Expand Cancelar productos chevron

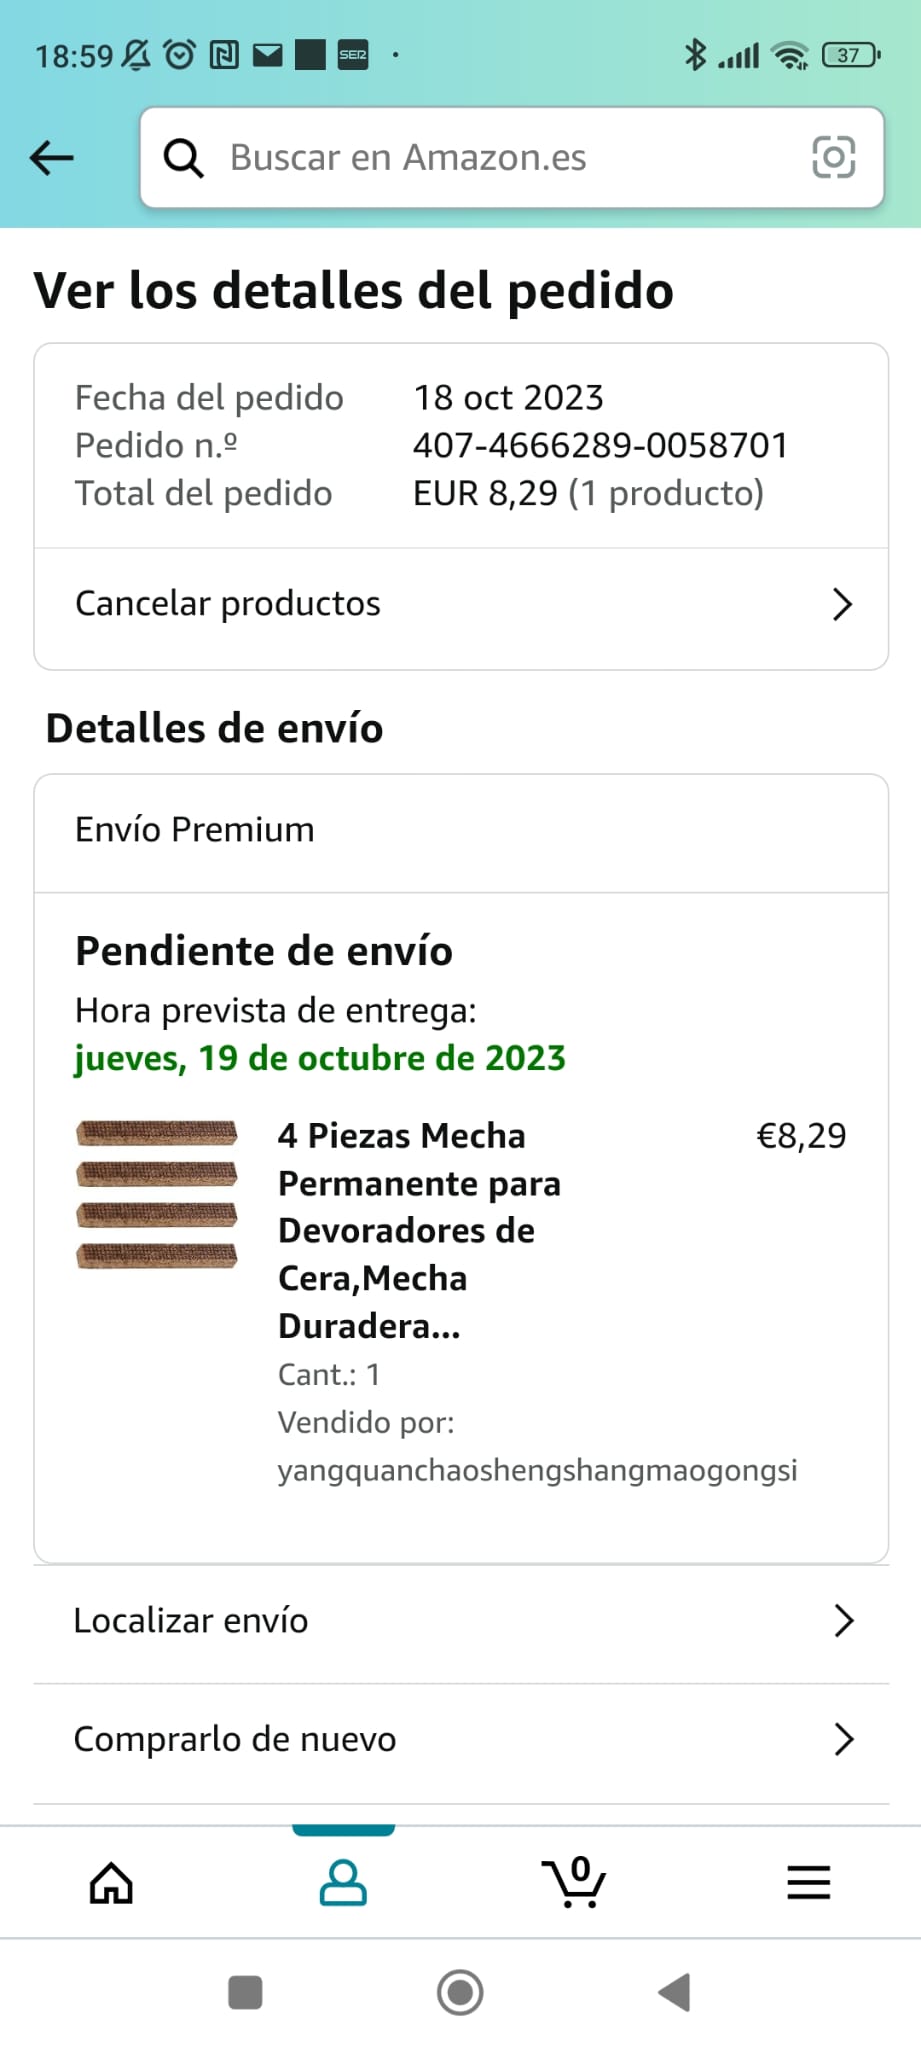[842, 604]
